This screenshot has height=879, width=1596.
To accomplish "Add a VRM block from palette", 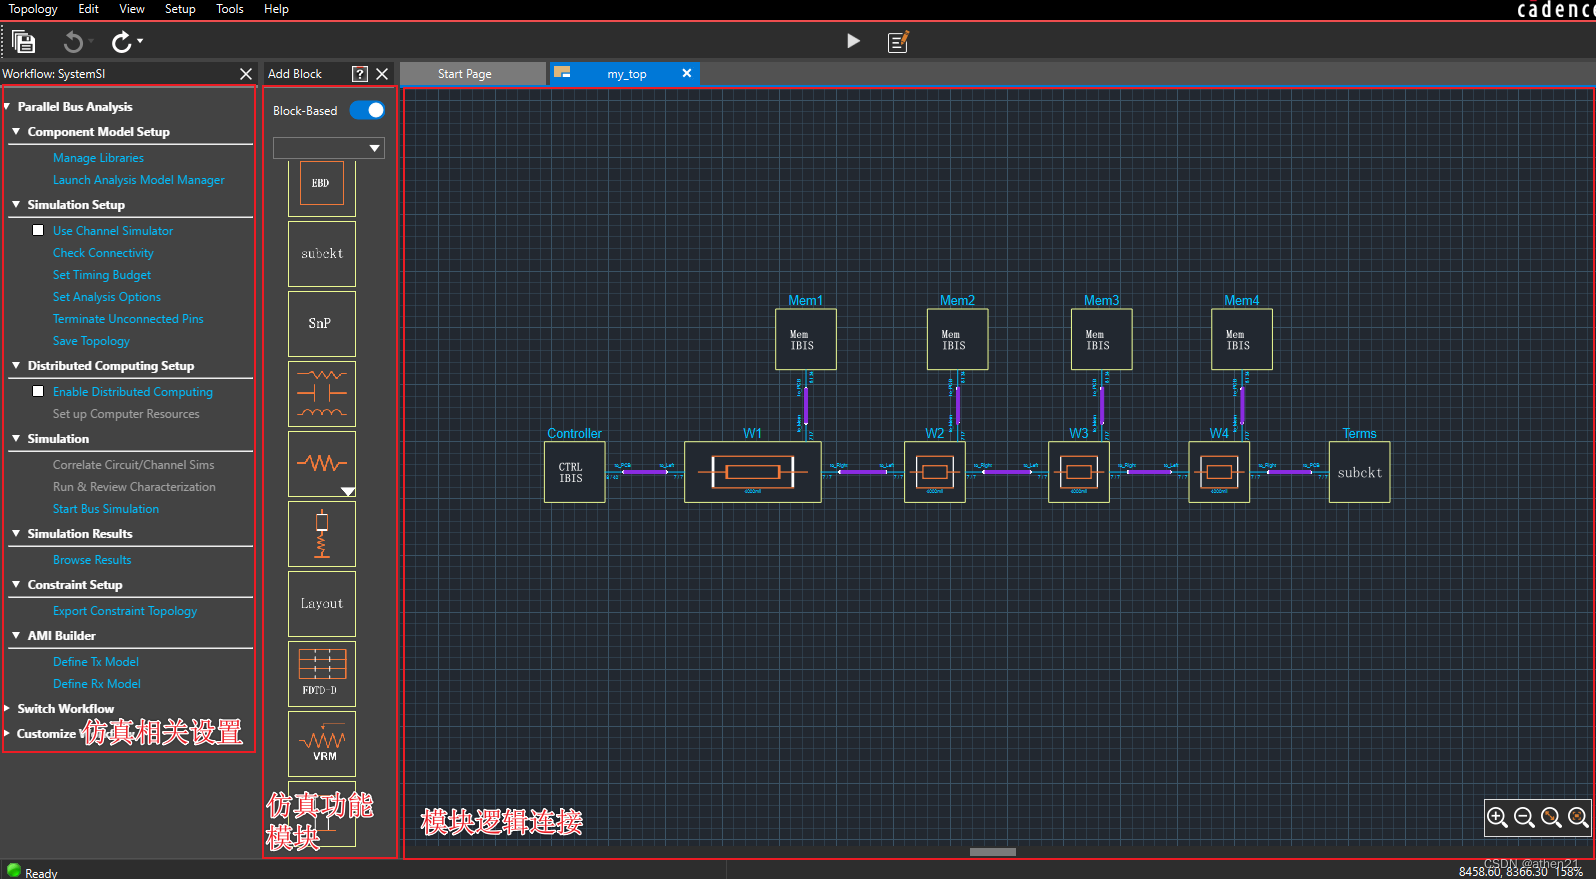I will pos(322,744).
